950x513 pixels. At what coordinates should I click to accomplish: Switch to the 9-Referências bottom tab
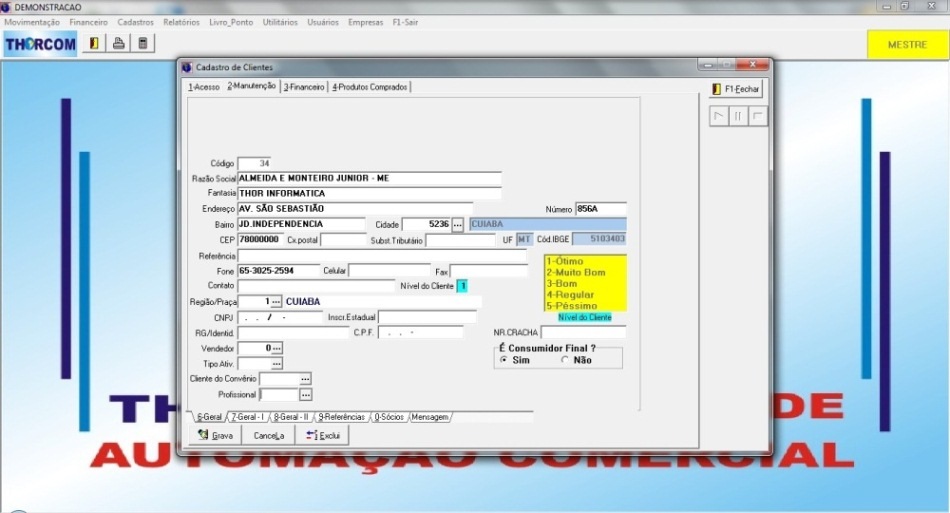(342, 416)
